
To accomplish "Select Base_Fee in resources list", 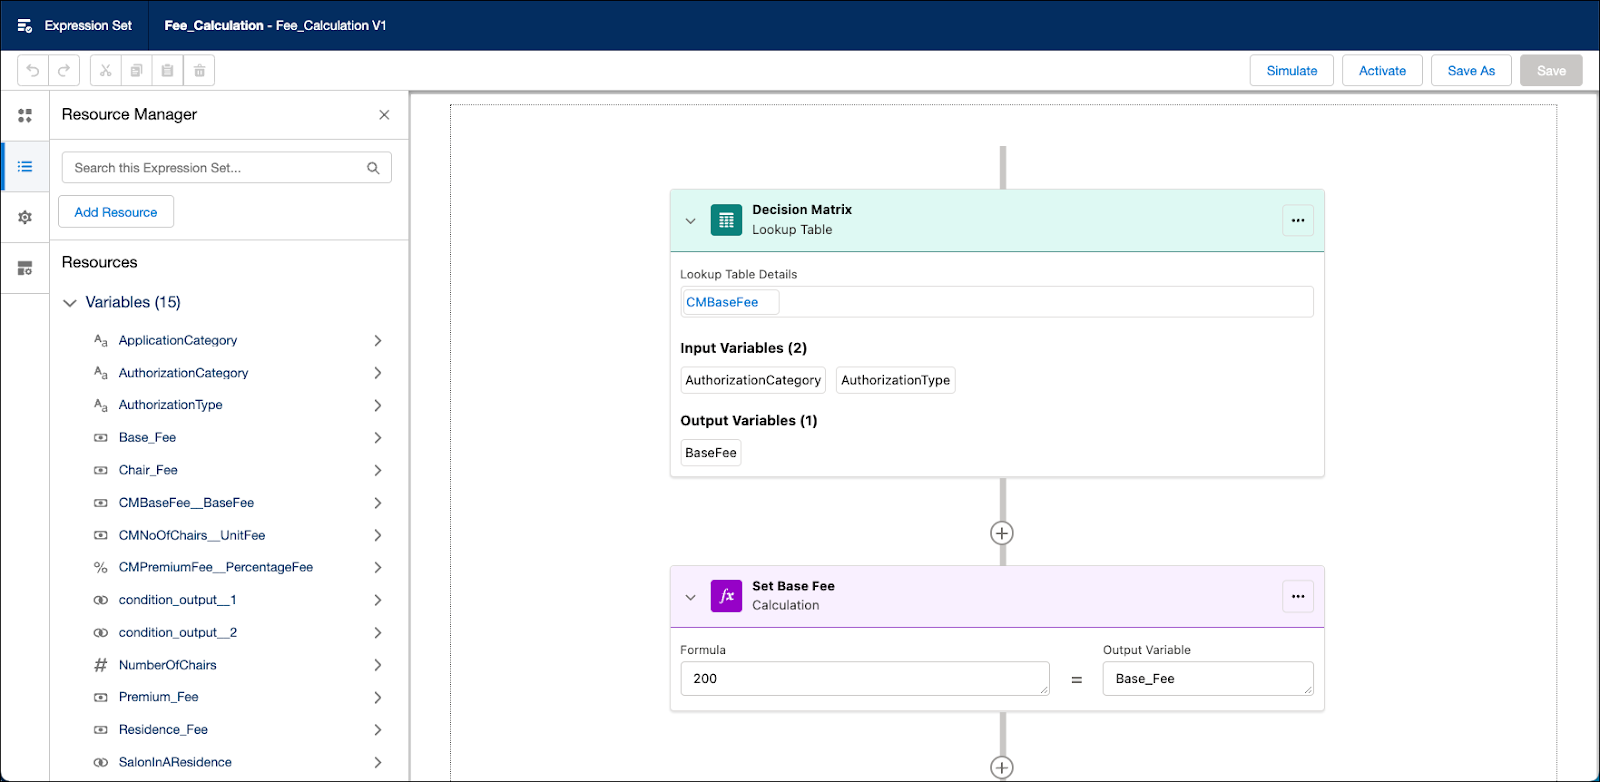I will tap(147, 438).
